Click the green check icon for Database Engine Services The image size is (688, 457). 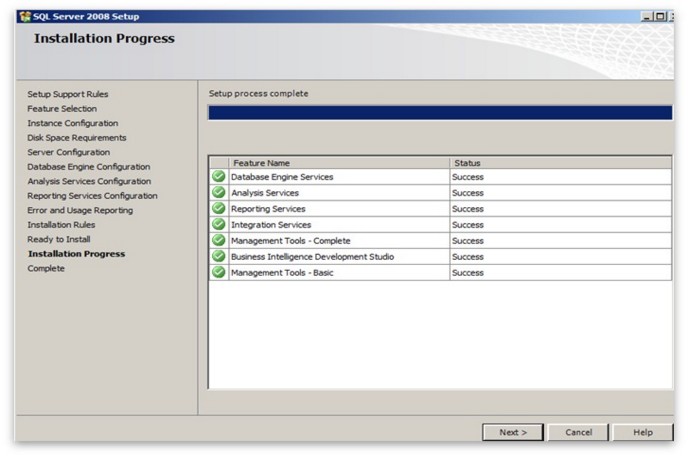click(x=219, y=176)
